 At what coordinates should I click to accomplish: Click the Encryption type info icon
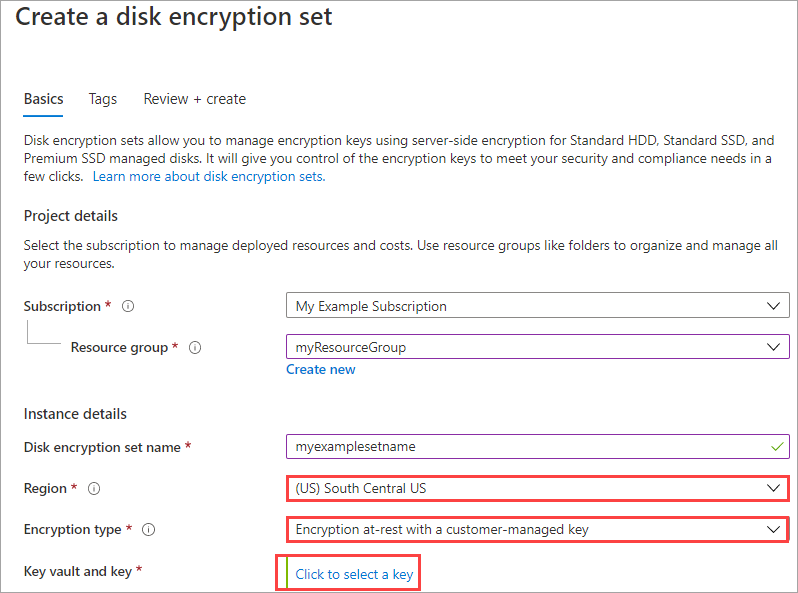pyautogui.click(x=148, y=530)
